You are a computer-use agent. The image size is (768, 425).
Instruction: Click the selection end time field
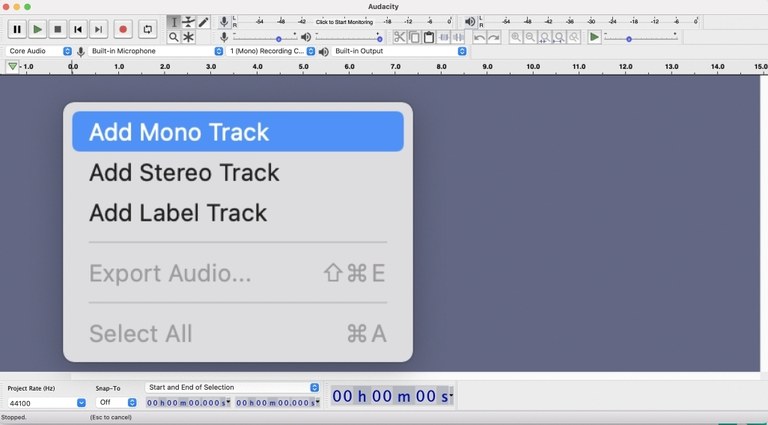(x=278, y=403)
